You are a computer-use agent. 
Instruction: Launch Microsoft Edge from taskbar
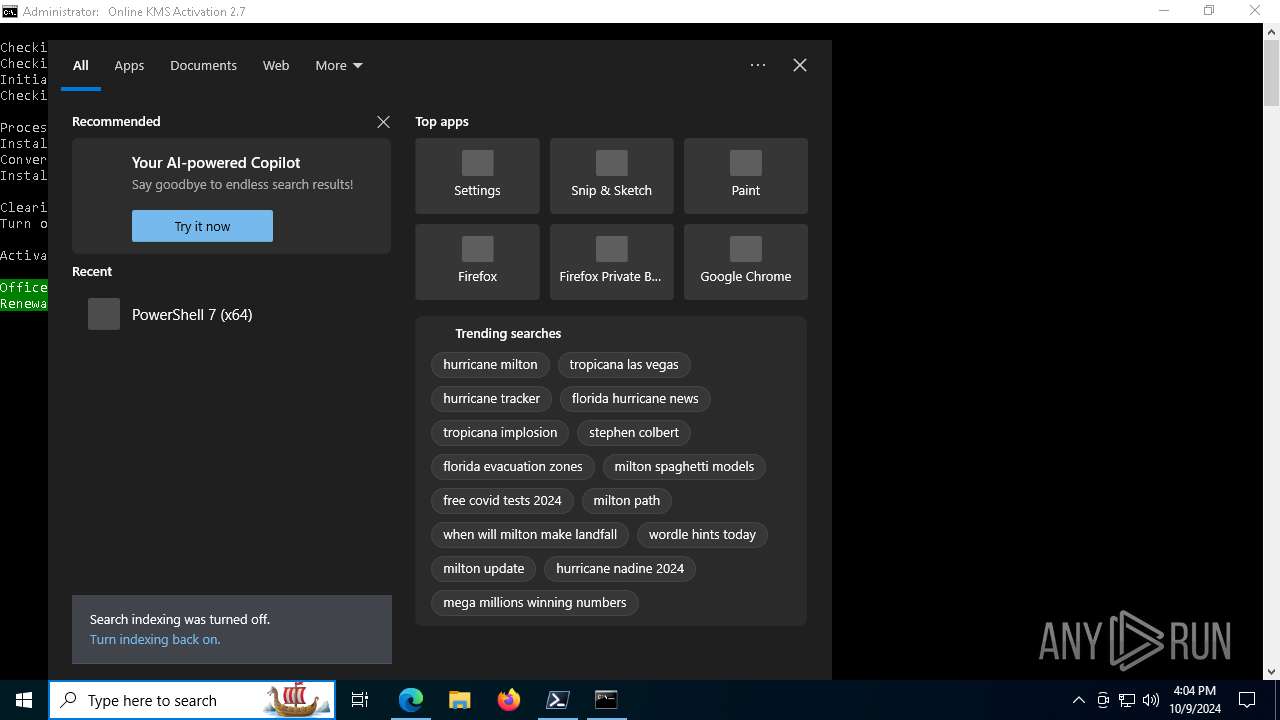click(411, 700)
